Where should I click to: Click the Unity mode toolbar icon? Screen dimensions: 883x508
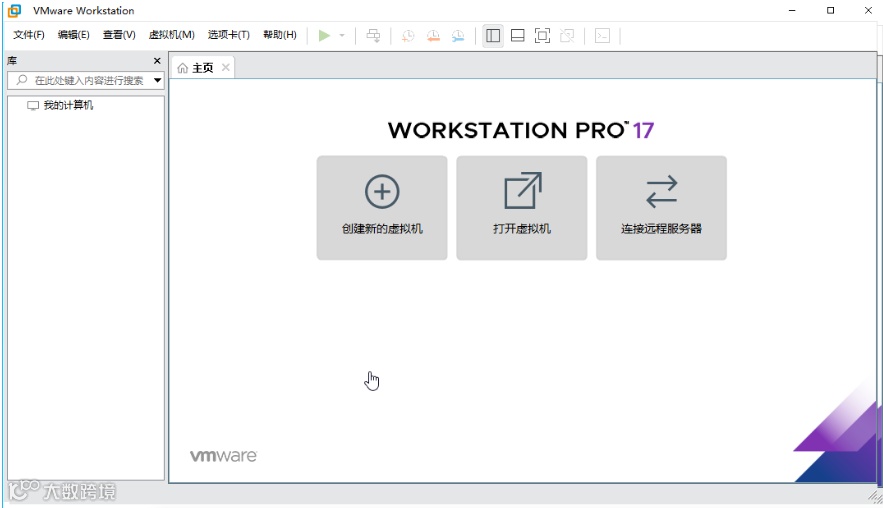tap(567, 35)
